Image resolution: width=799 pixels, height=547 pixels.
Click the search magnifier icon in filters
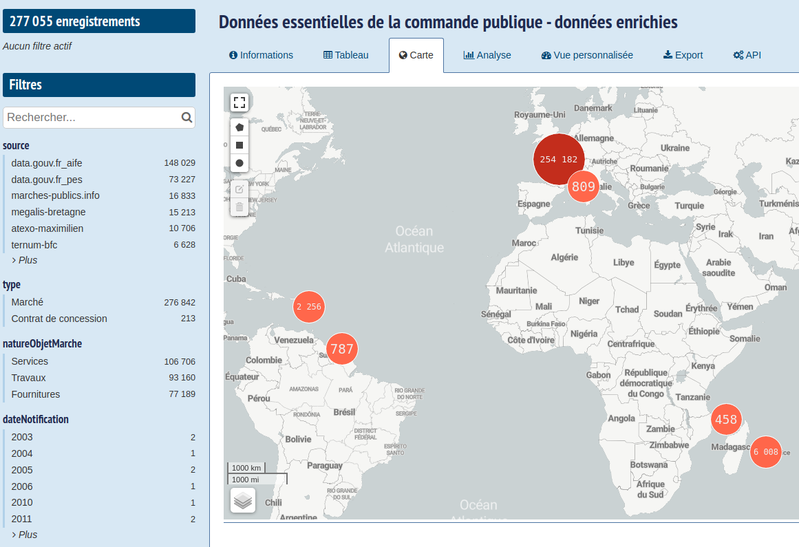(186, 118)
